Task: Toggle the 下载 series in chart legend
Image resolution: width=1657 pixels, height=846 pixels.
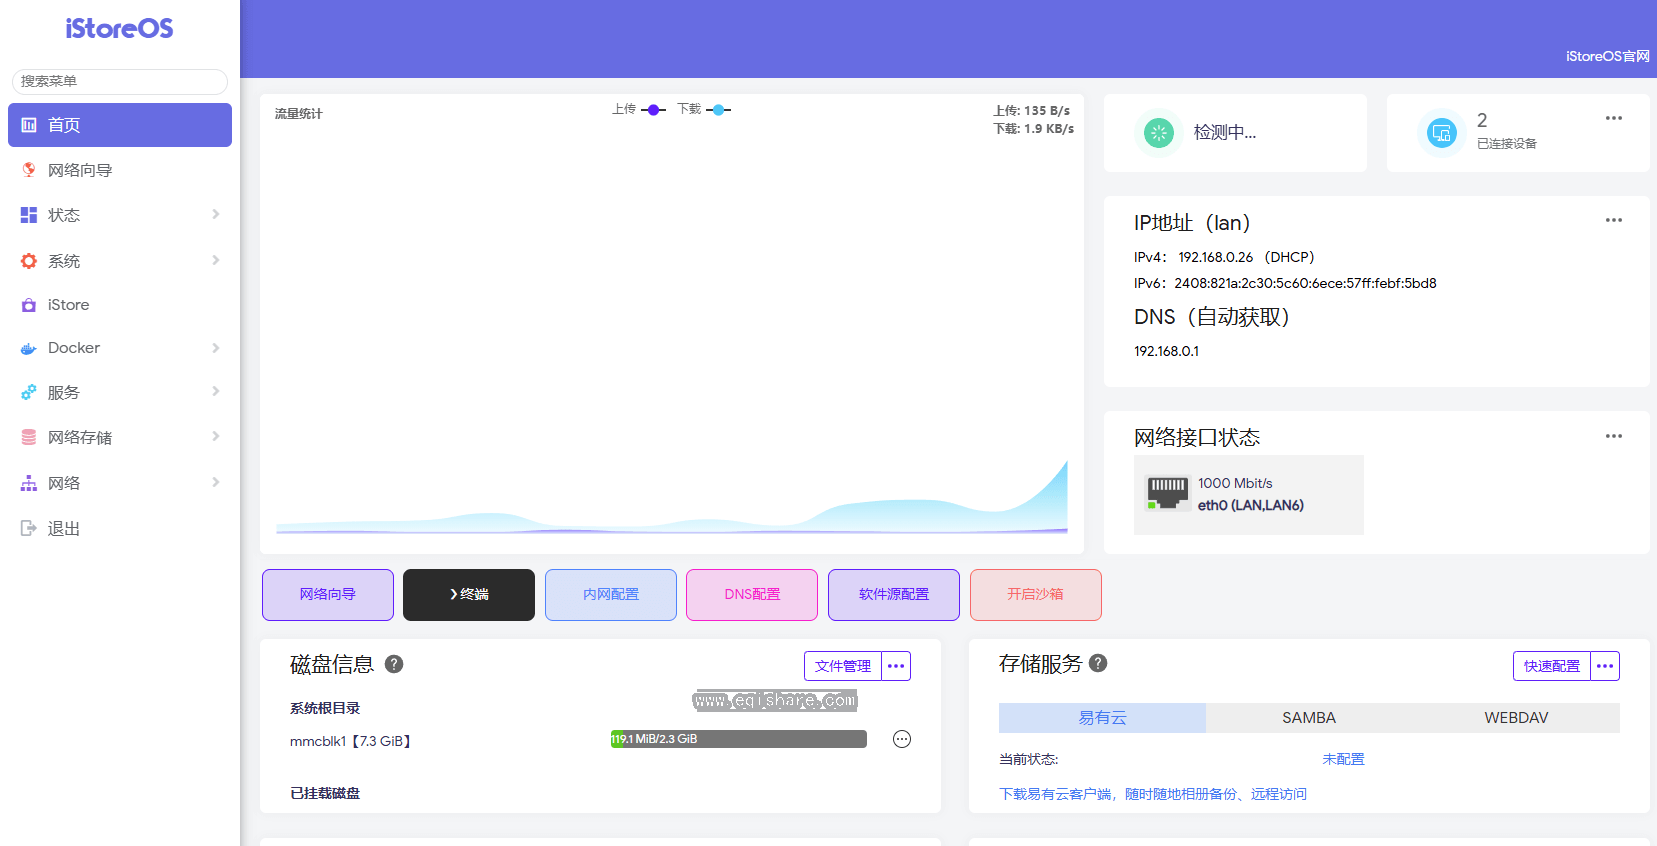Action: coord(704,109)
